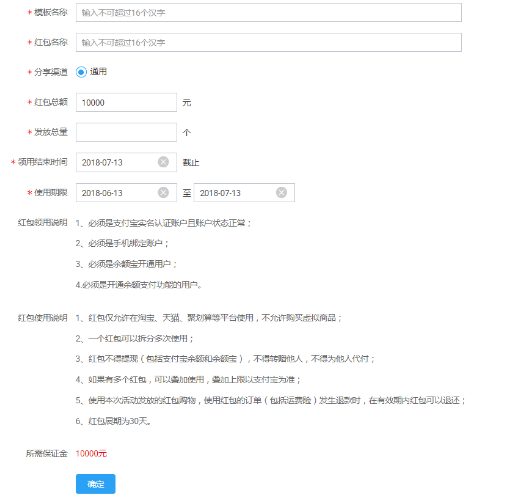Open the 领用结束时间 date picker field

(126, 162)
